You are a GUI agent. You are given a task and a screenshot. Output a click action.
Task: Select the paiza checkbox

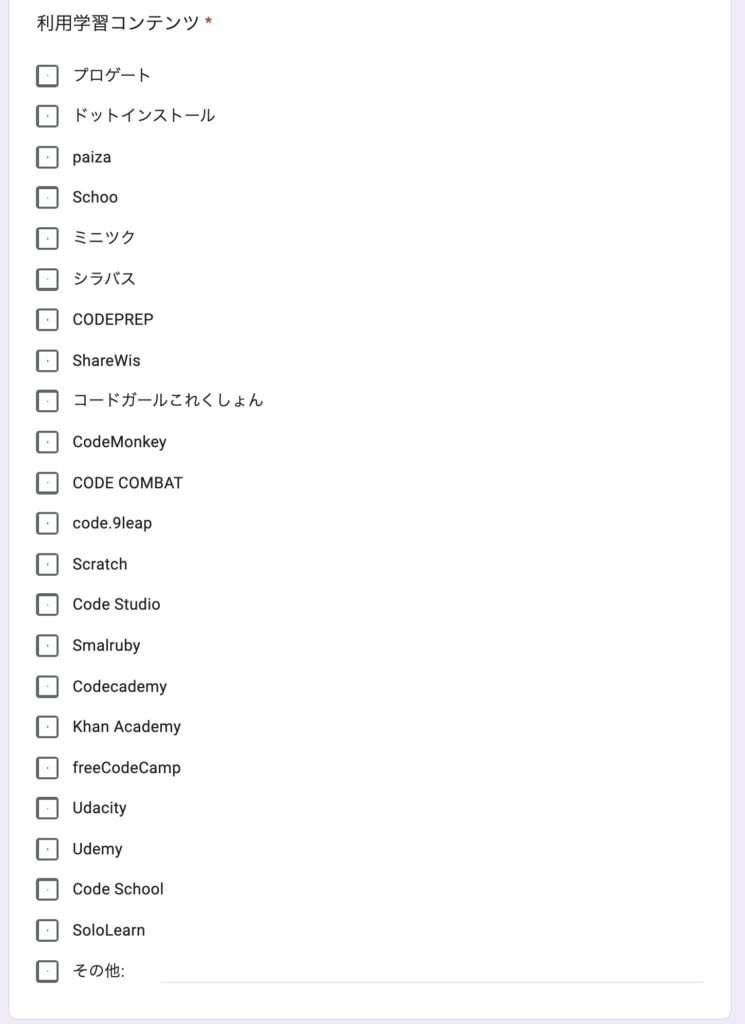47,157
